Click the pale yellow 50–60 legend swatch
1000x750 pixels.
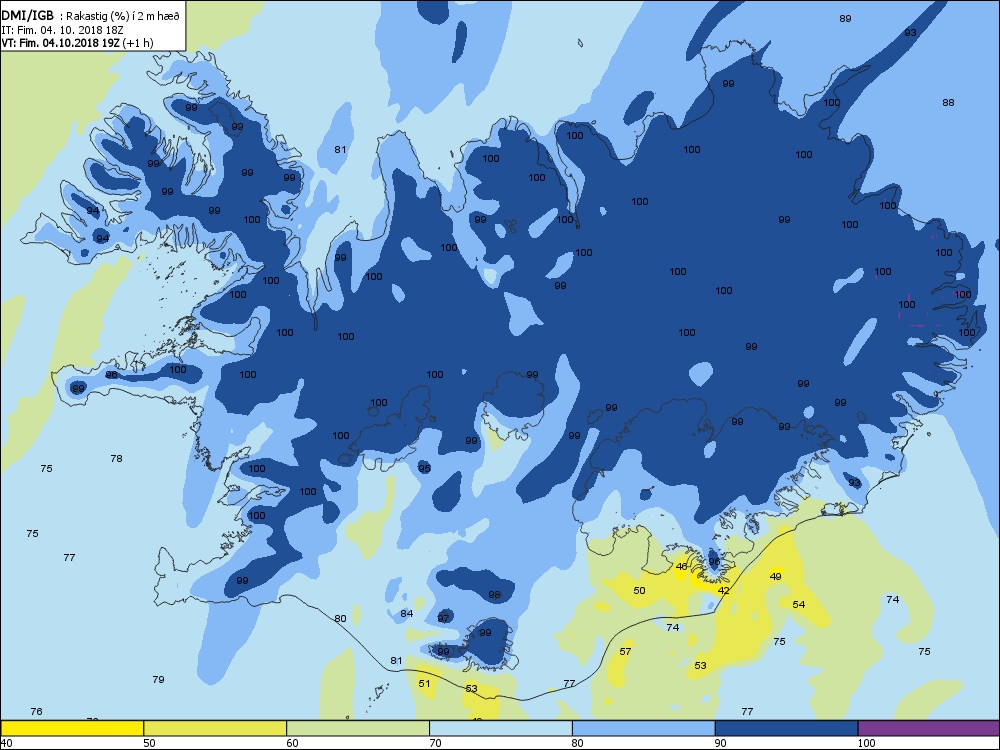coord(215,728)
